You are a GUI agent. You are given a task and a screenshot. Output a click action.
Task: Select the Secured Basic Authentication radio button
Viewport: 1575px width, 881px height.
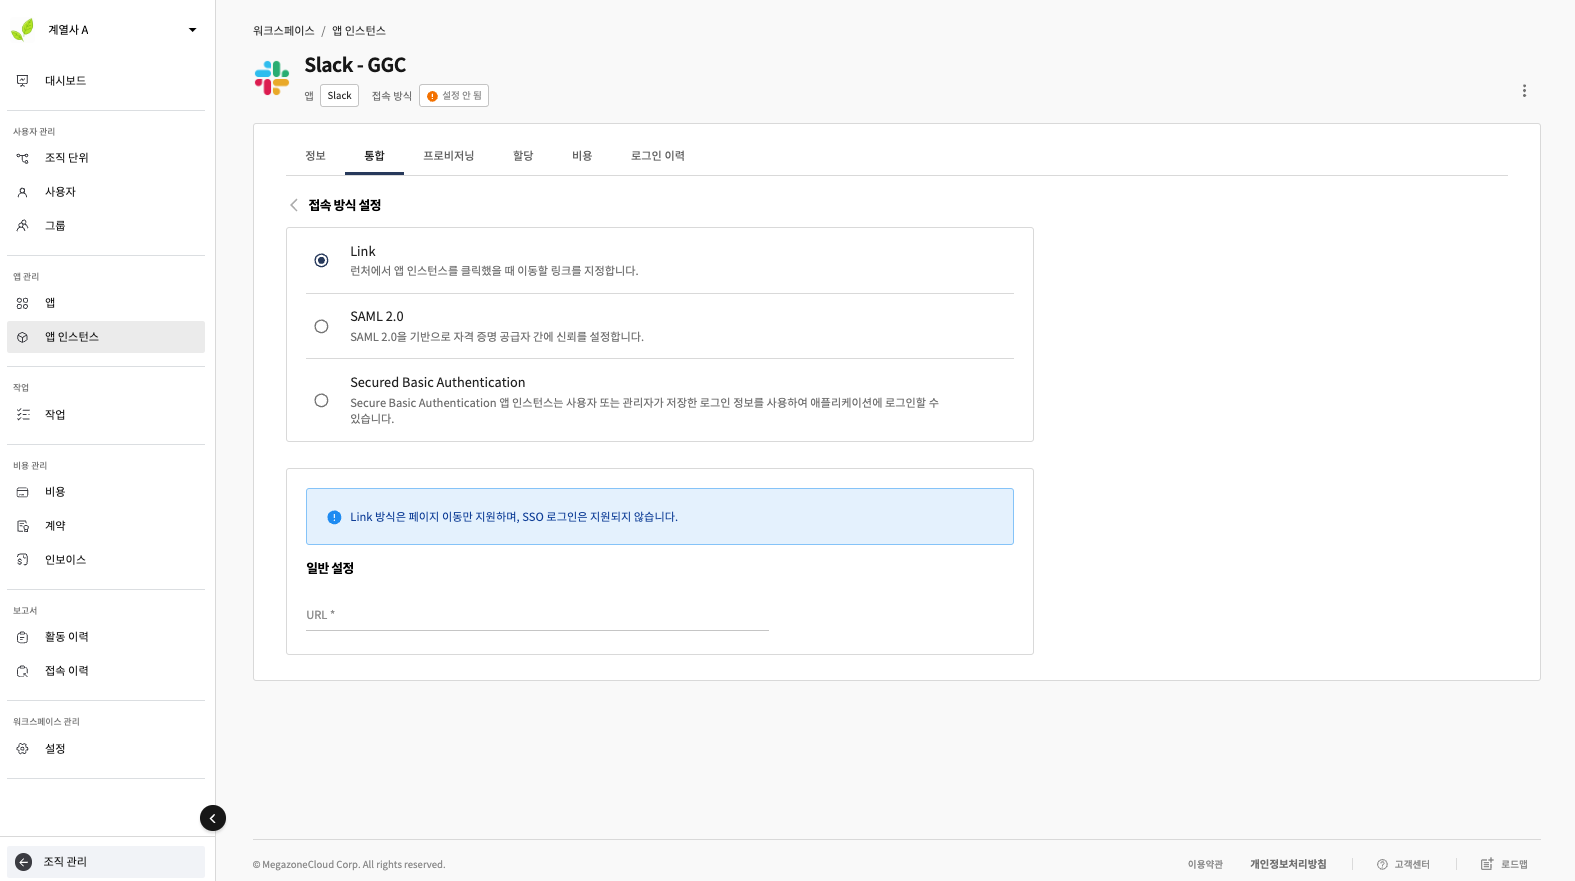pyautogui.click(x=321, y=400)
